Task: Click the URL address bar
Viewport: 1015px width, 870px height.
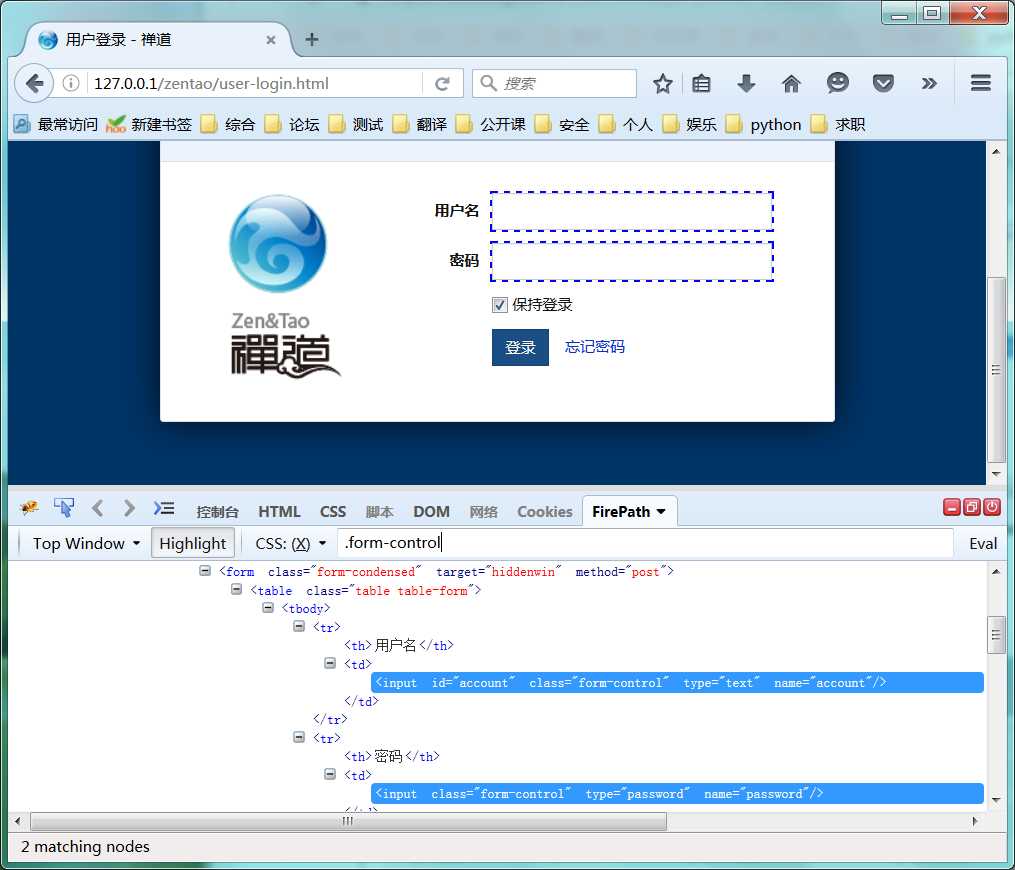Action: click(x=256, y=84)
